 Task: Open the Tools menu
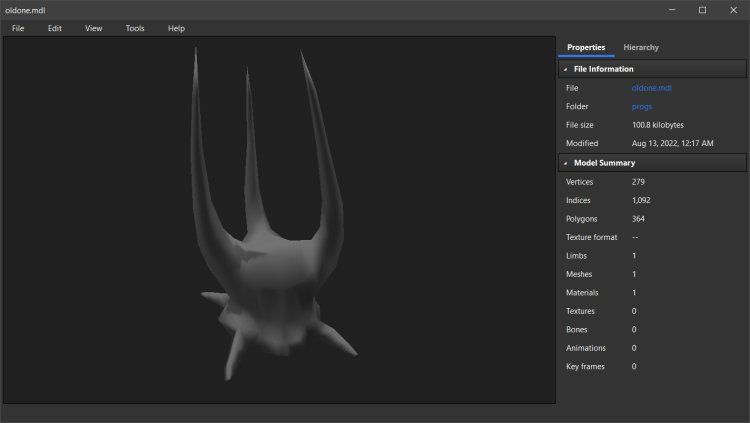click(135, 28)
